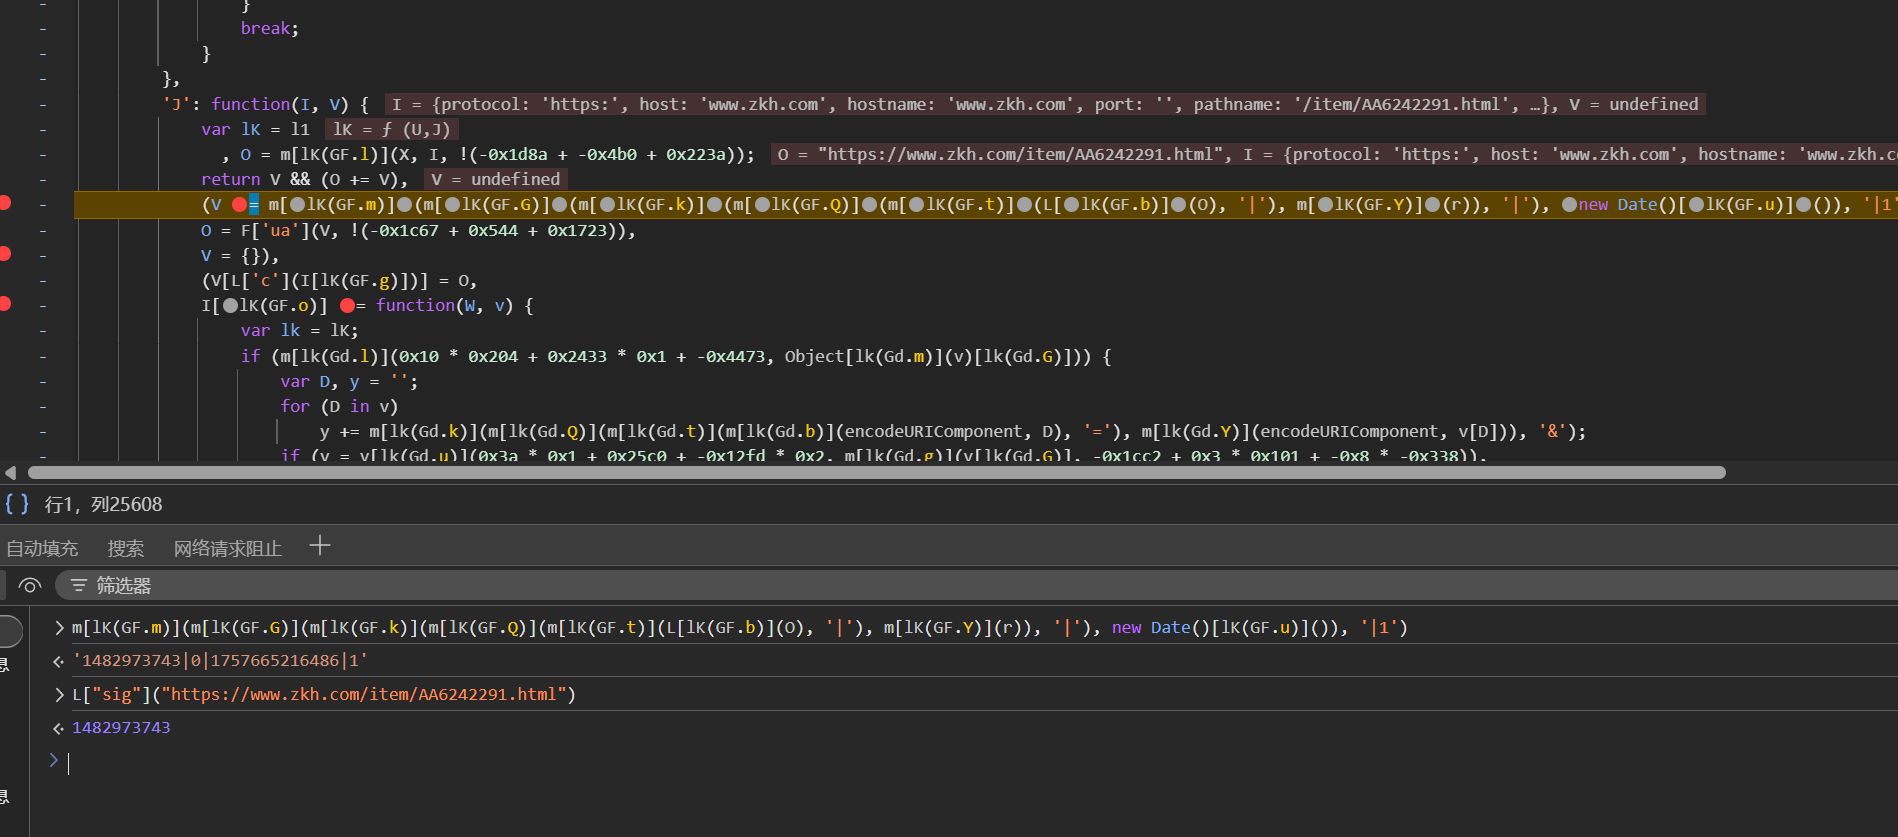Click the red inline breakpoint before '= function(W, v)'
The height and width of the screenshot is (837, 1898).
point(347,306)
